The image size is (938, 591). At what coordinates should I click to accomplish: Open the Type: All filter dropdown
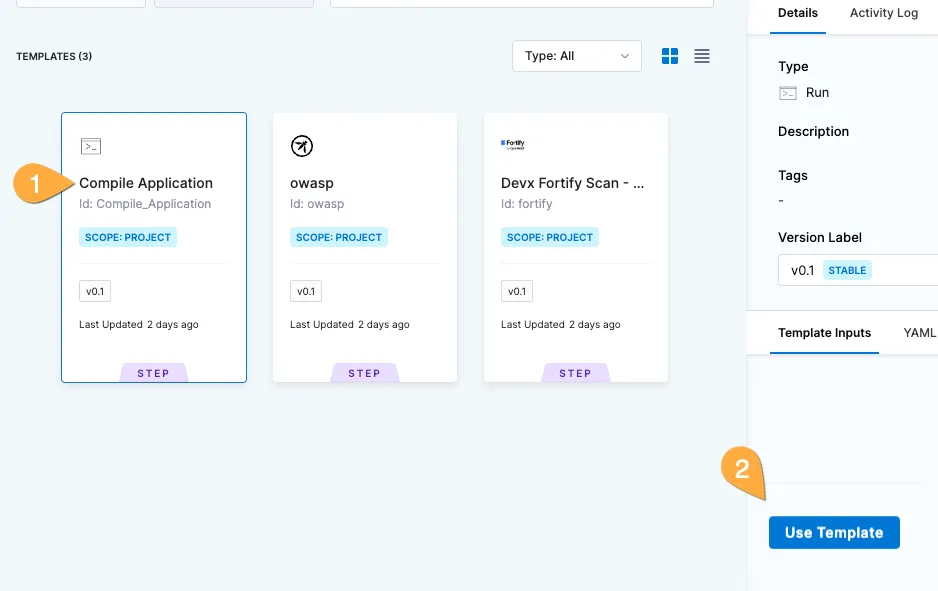point(576,56)
